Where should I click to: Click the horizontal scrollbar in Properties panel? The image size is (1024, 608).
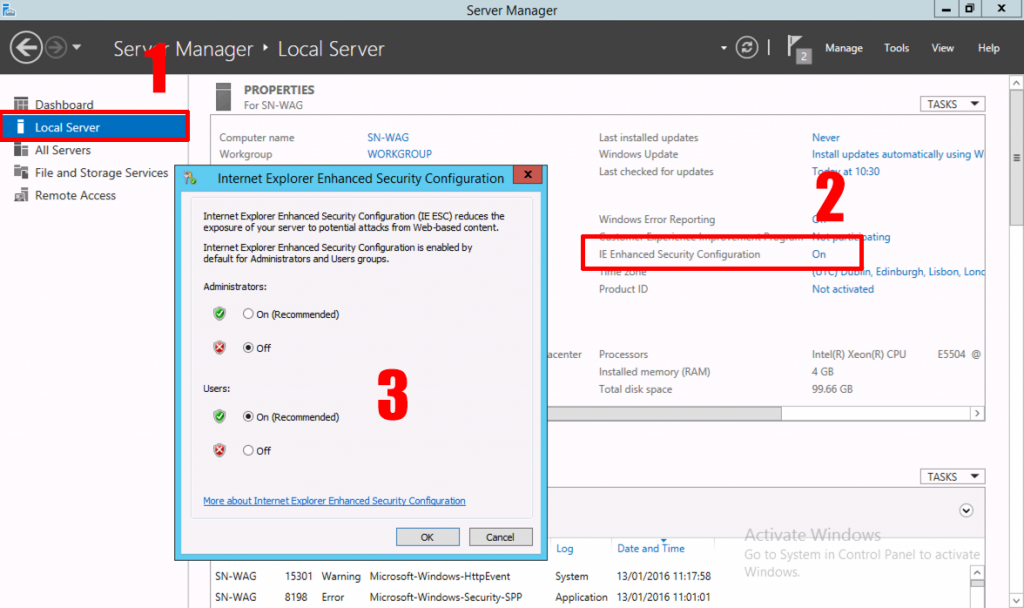click(760, 413)
